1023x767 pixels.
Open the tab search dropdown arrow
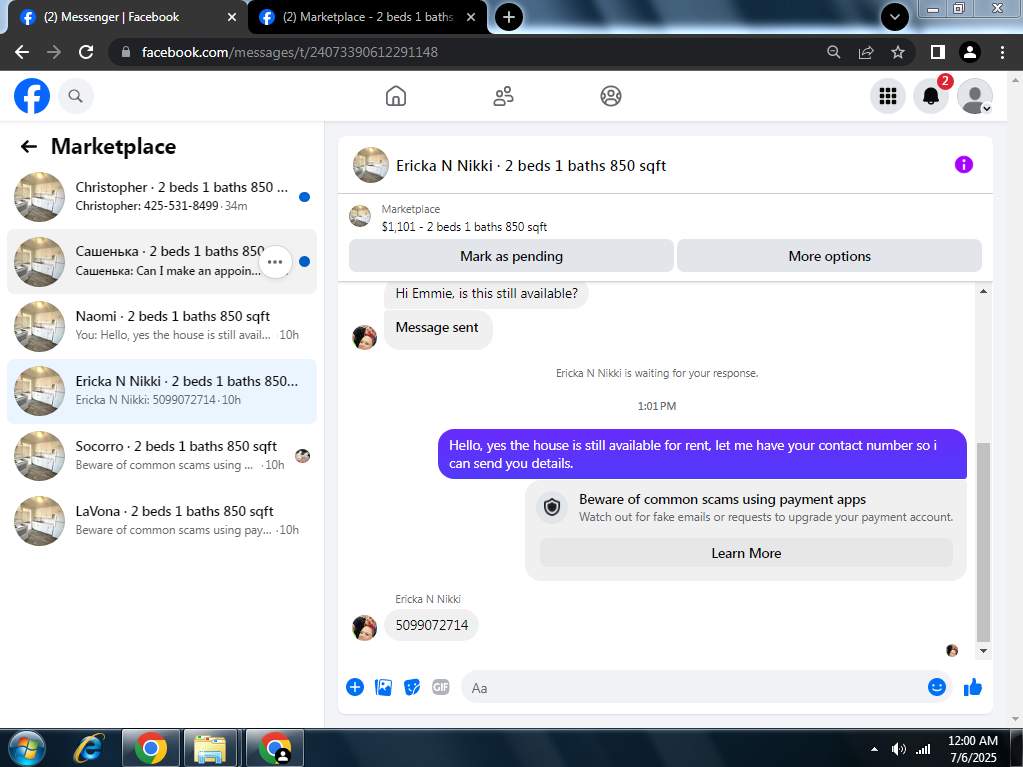(x=895, y=17)
